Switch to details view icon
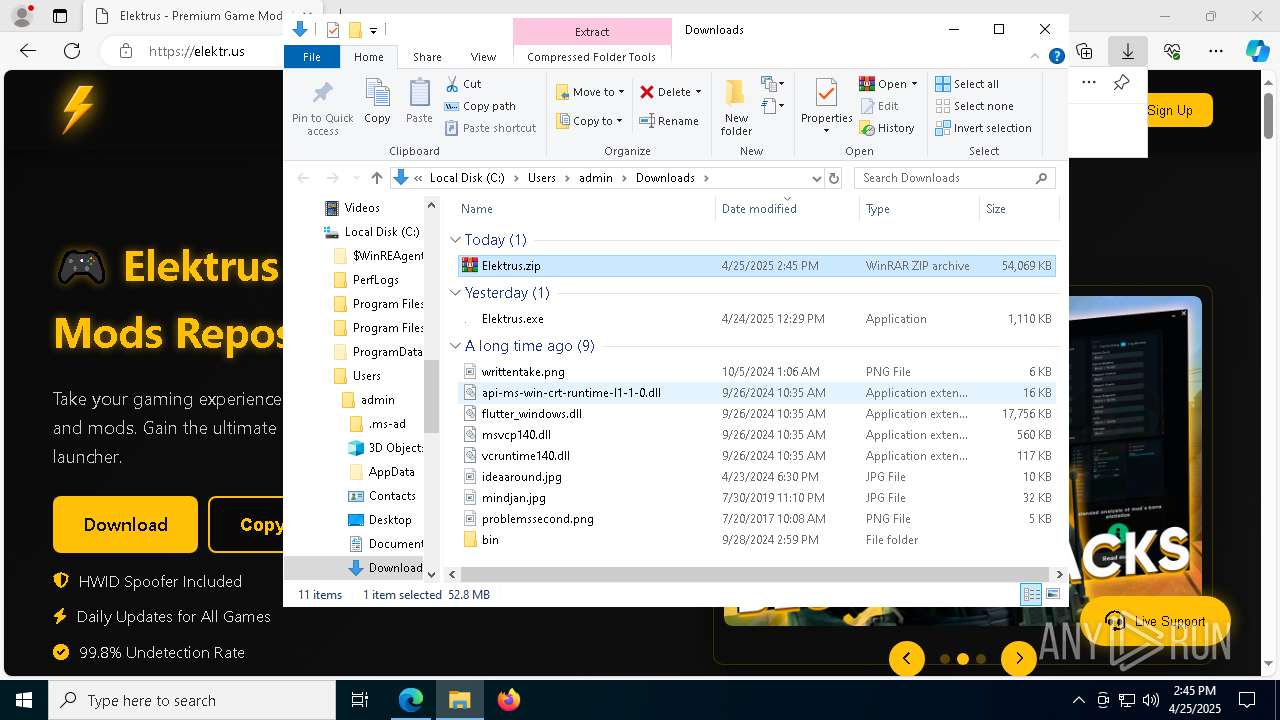Screen dimensions: 1280x720 (1031, 594)
